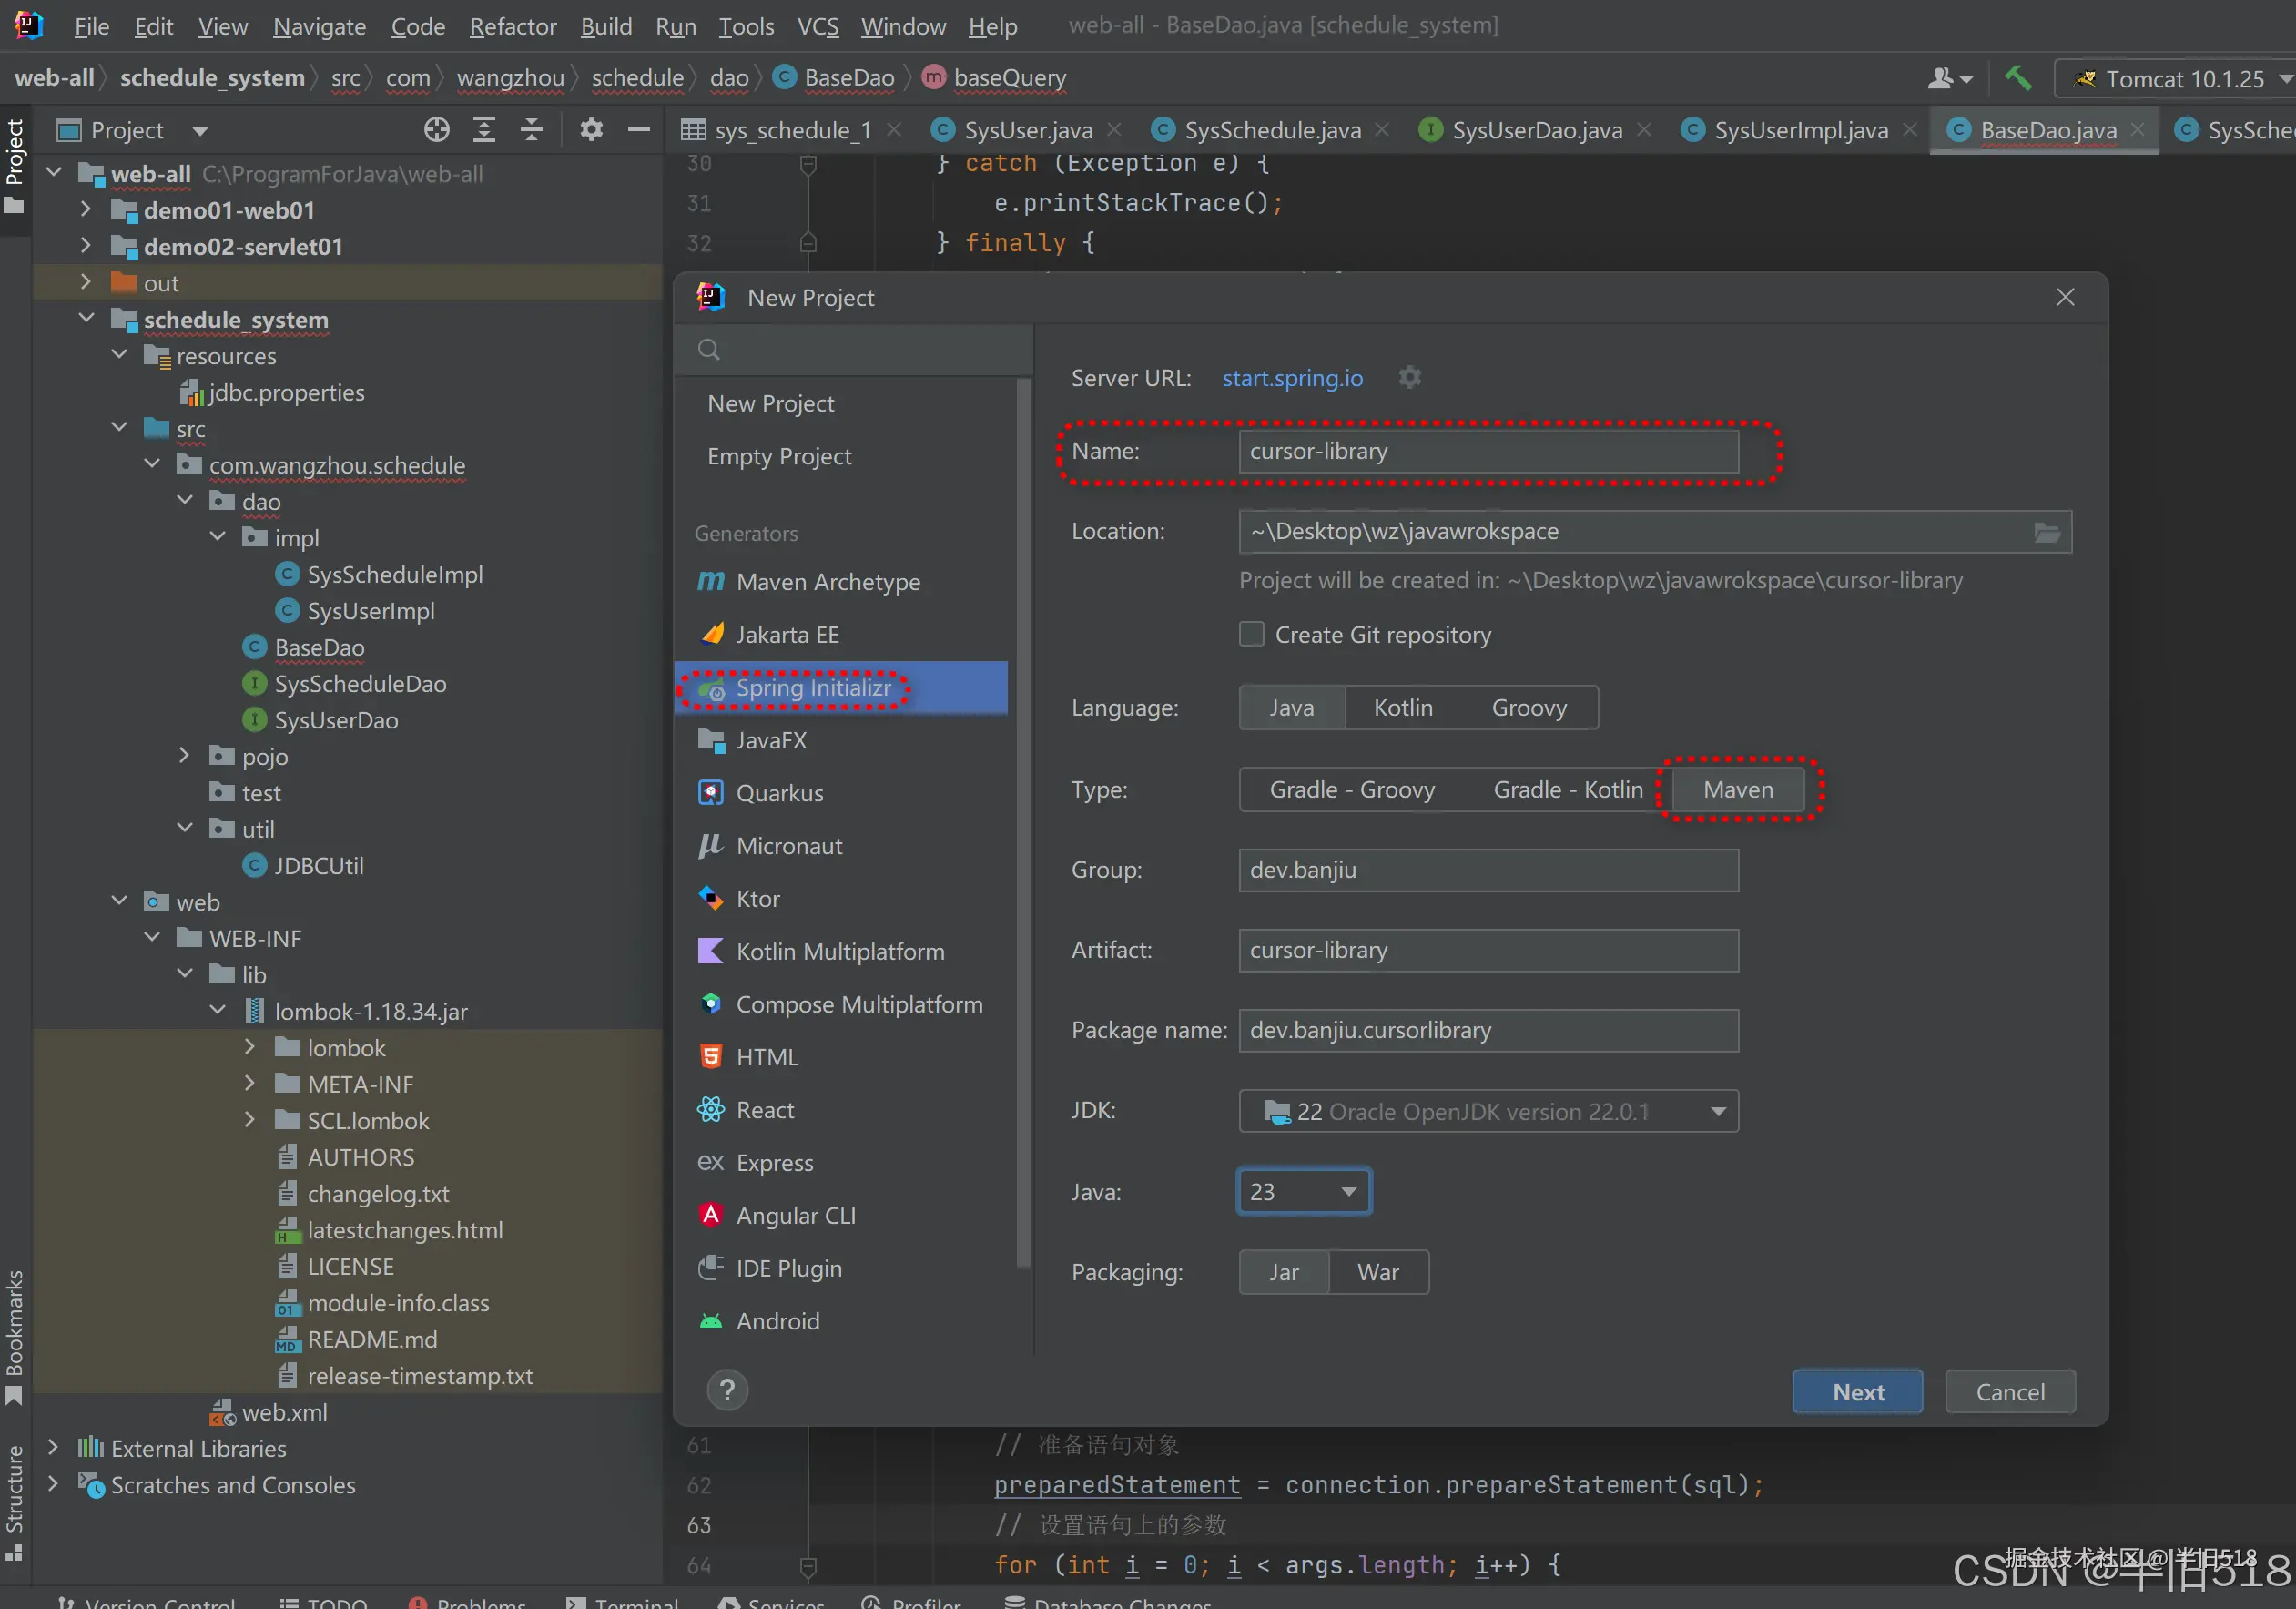
Task: Click the browse folder icon in Location field
Action: [2046, 532]
